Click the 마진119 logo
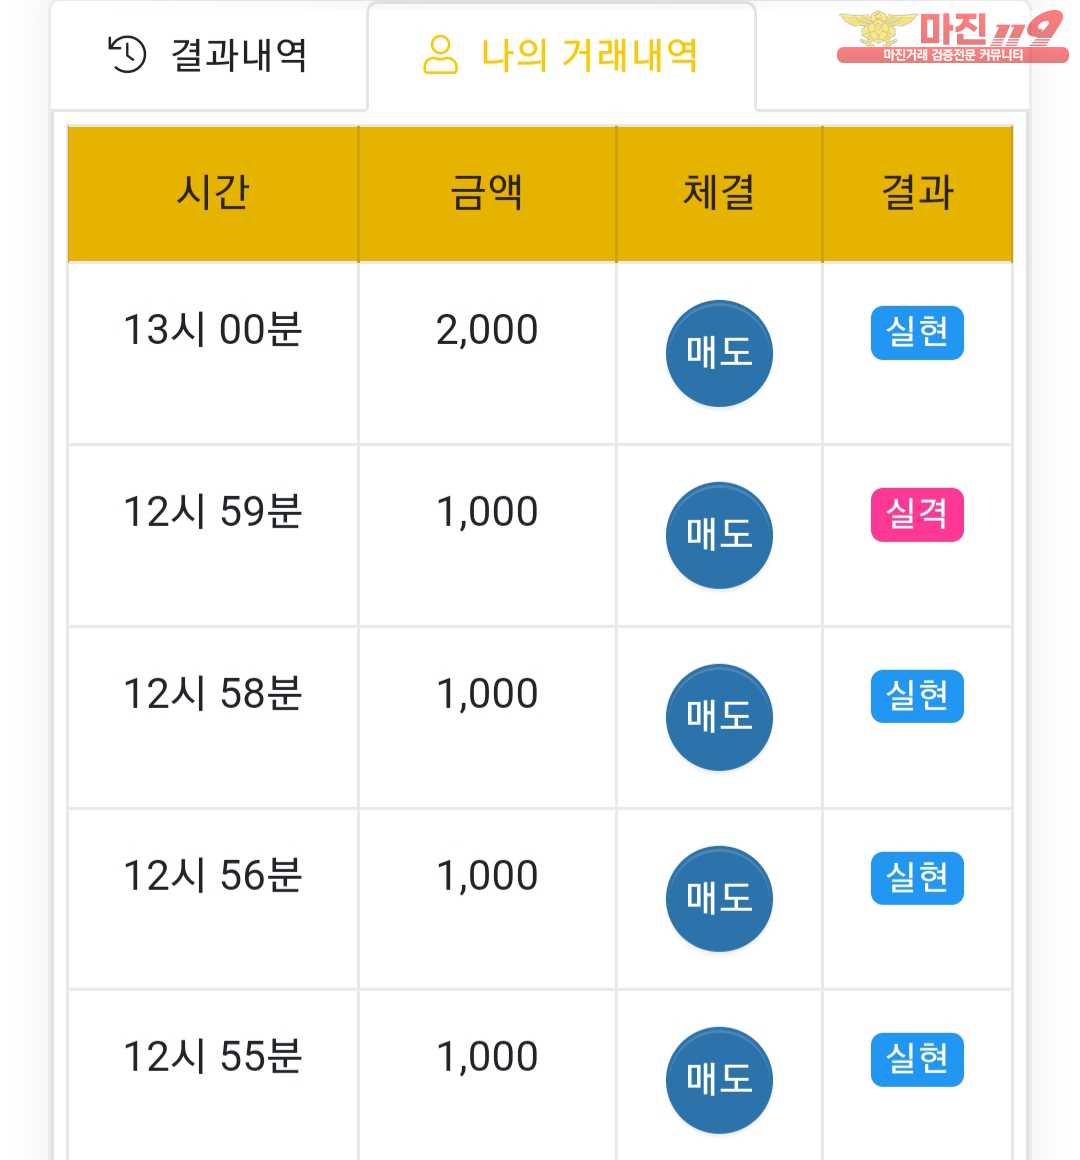1080x1160 pixels. pos(950,37)
